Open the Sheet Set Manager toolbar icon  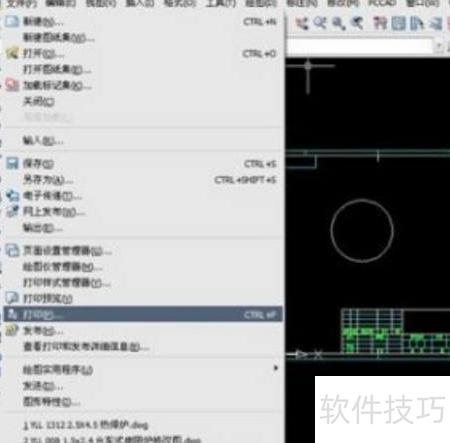tap(436, 24)
